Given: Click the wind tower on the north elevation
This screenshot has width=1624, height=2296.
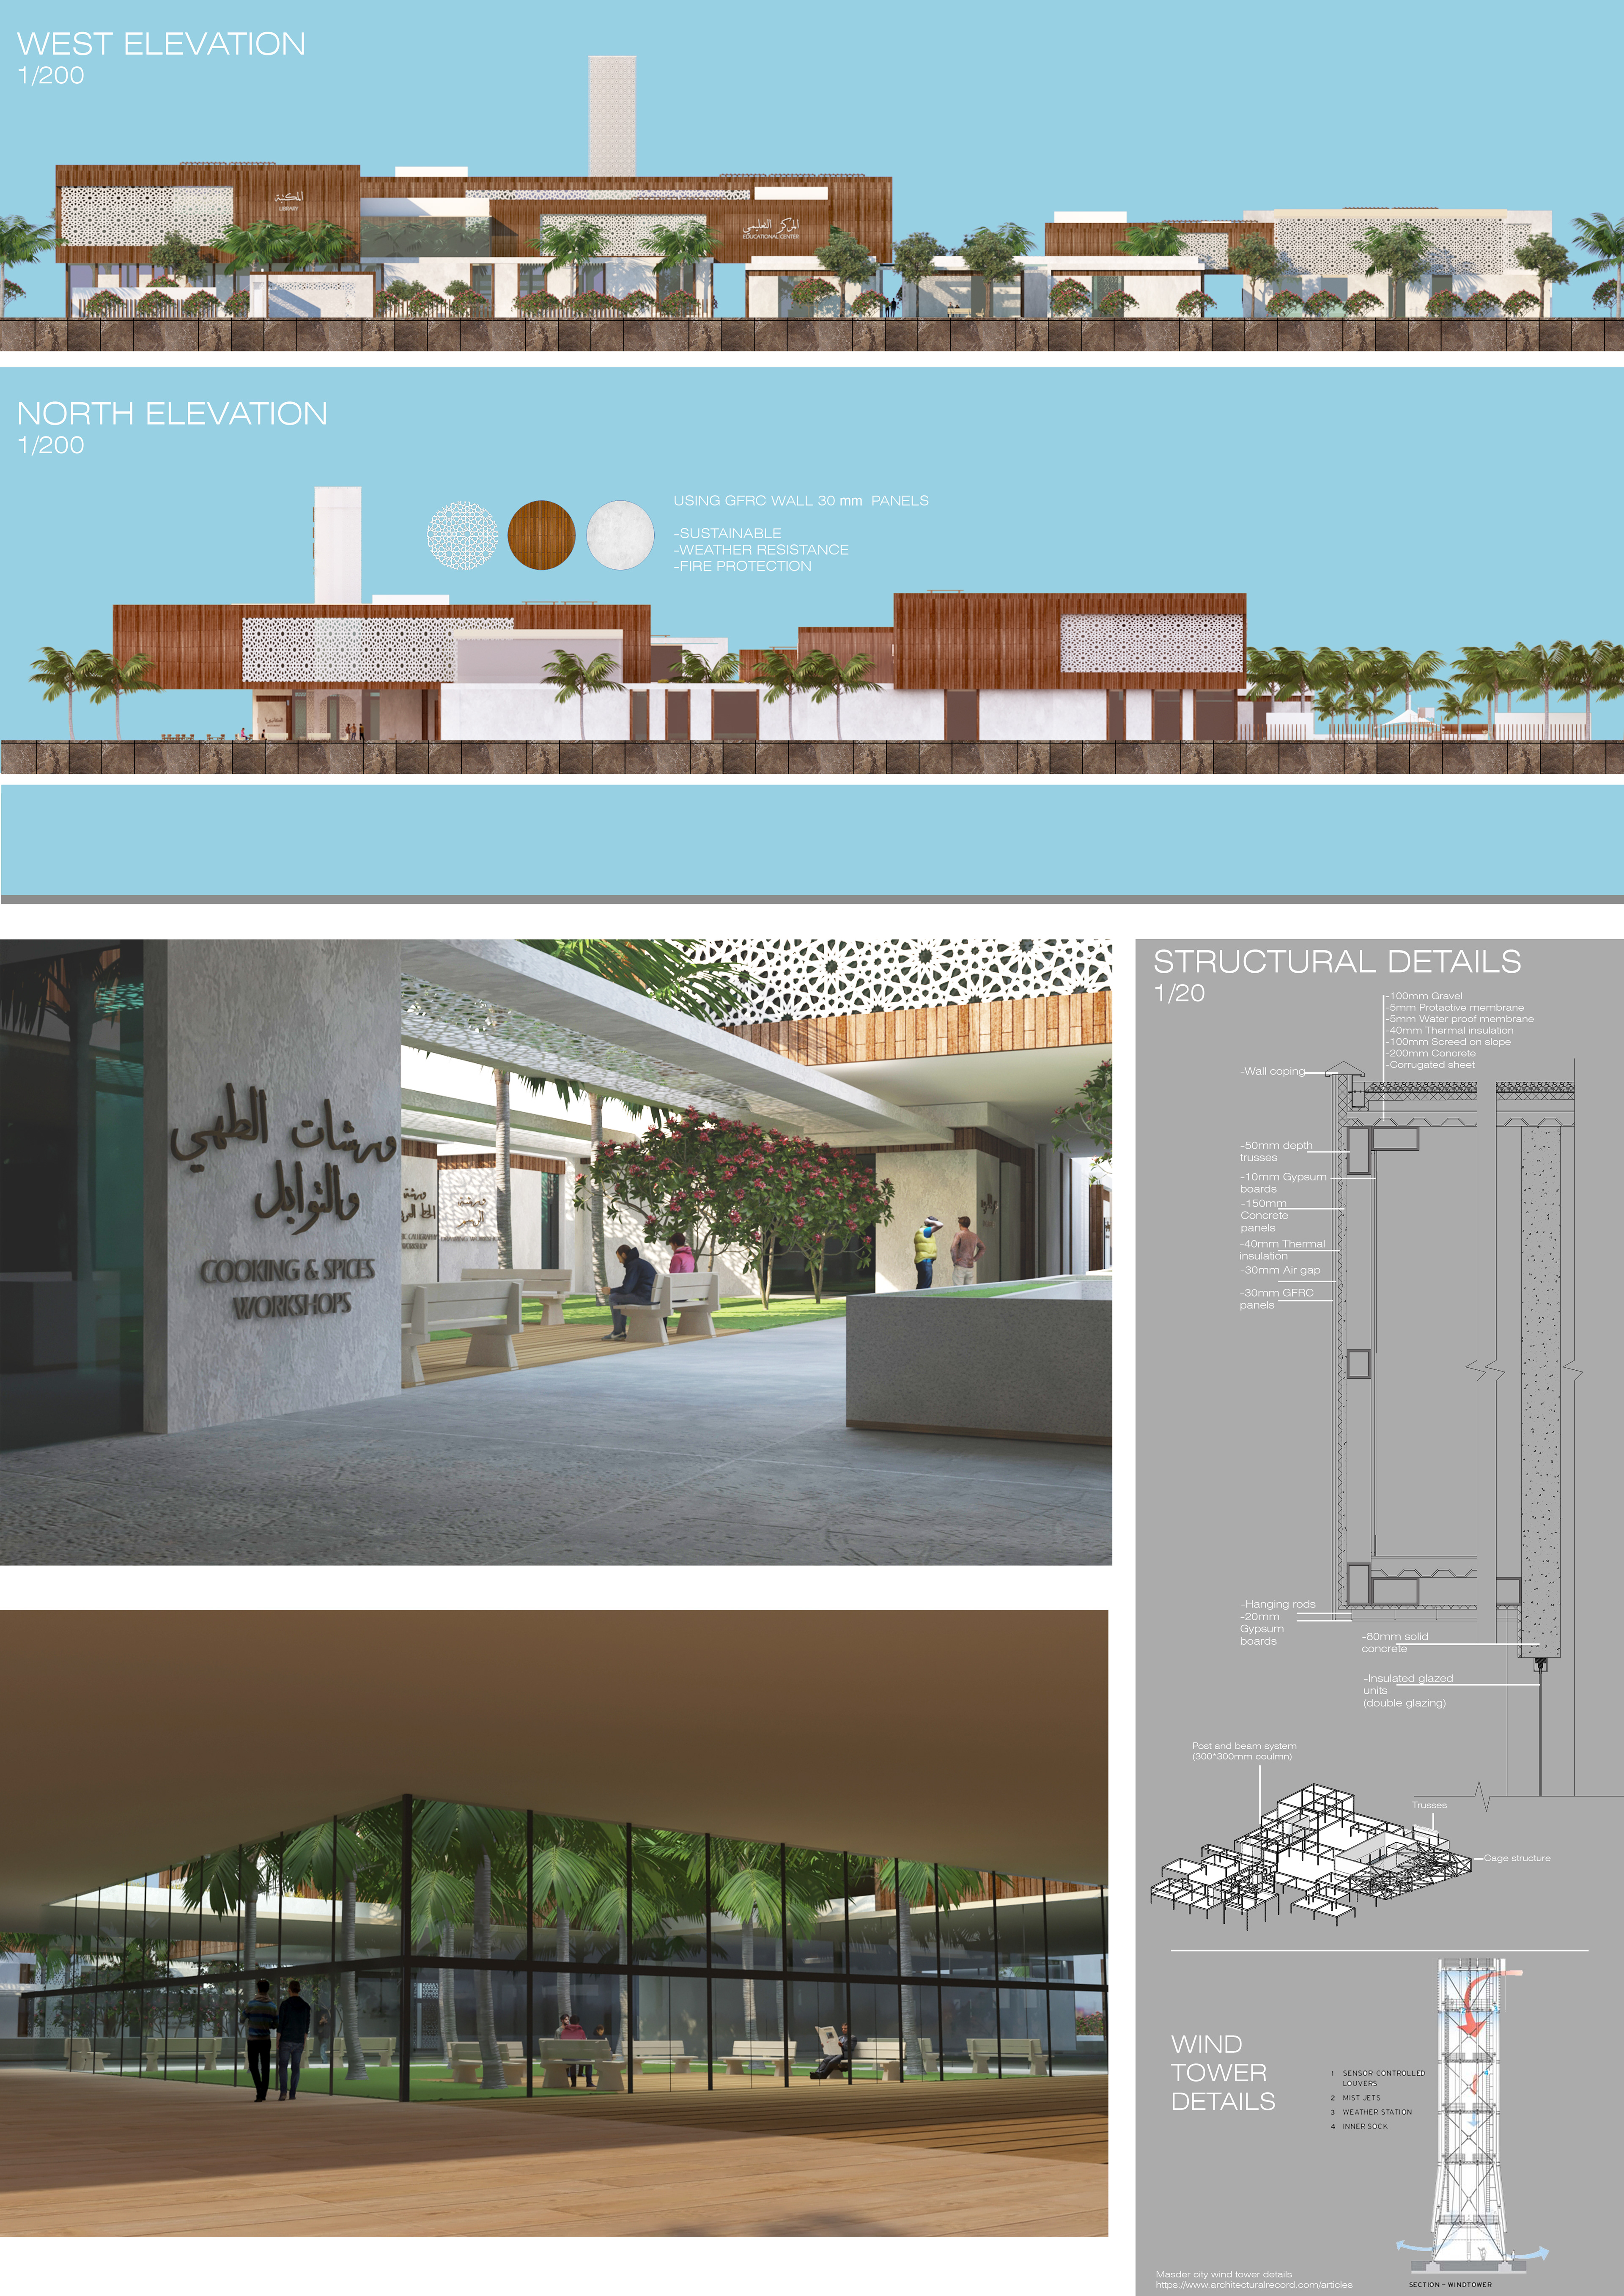Looking at the screenshot, I should (337, 545).
